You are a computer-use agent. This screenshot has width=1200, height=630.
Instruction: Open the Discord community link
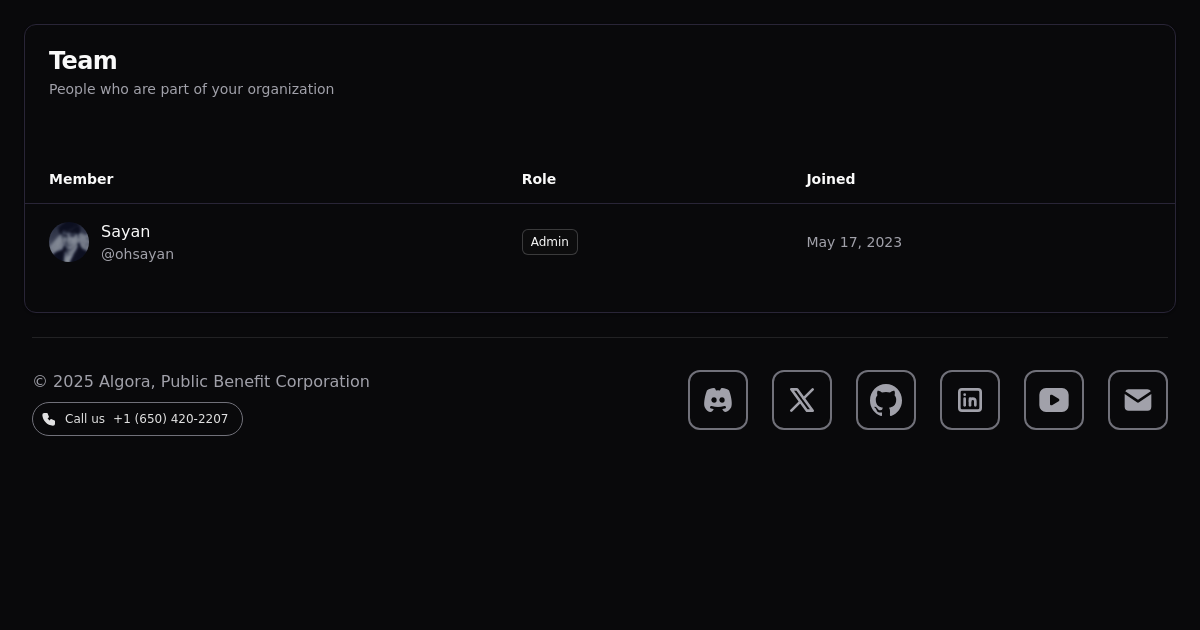pos(718,400)
